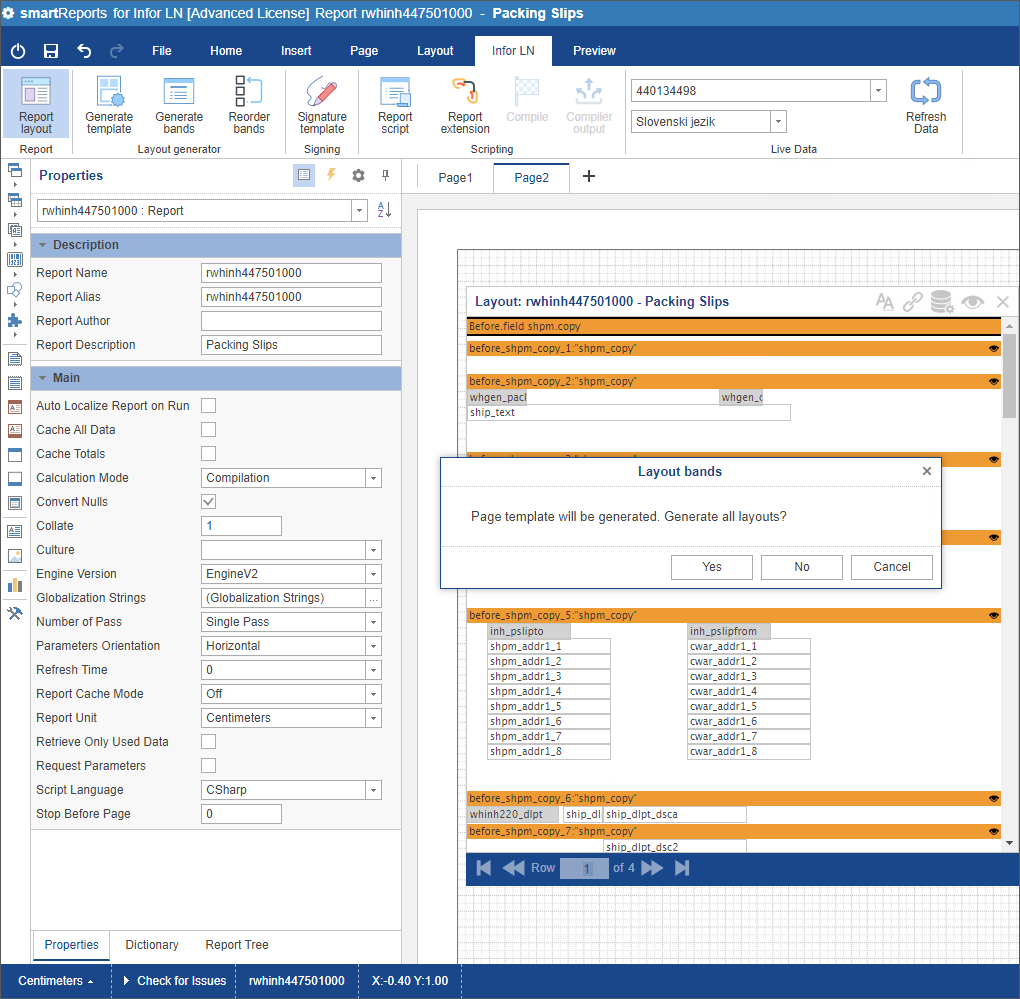Select the image component in the sidebar
Image resolution: width=1020 pixels, height=999 pixels.
14,556
